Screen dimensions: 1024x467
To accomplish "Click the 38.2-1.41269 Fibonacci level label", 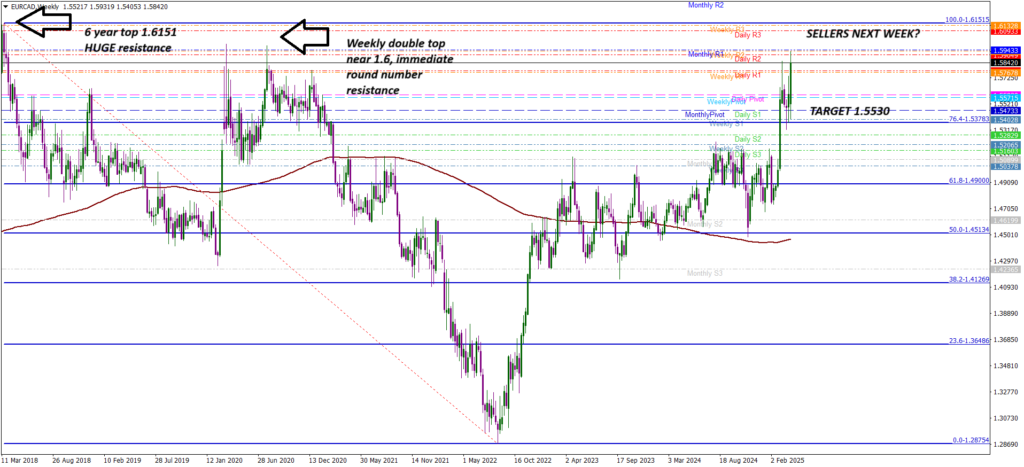I will click(970, 280).
